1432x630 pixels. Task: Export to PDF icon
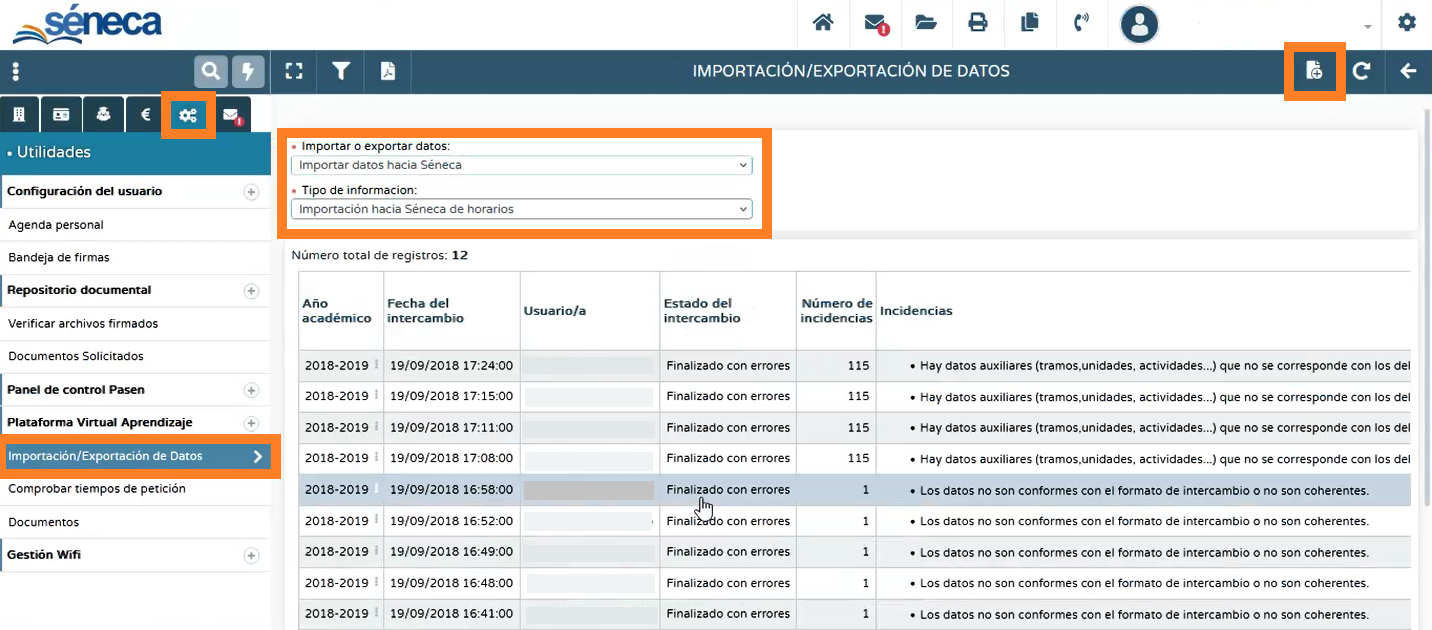387,71
